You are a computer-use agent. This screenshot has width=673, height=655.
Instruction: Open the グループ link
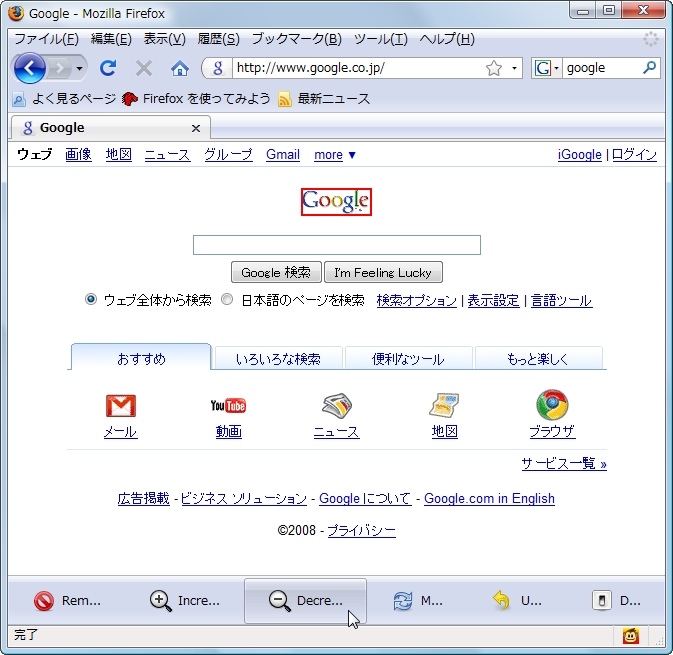[x=228, y=155]
